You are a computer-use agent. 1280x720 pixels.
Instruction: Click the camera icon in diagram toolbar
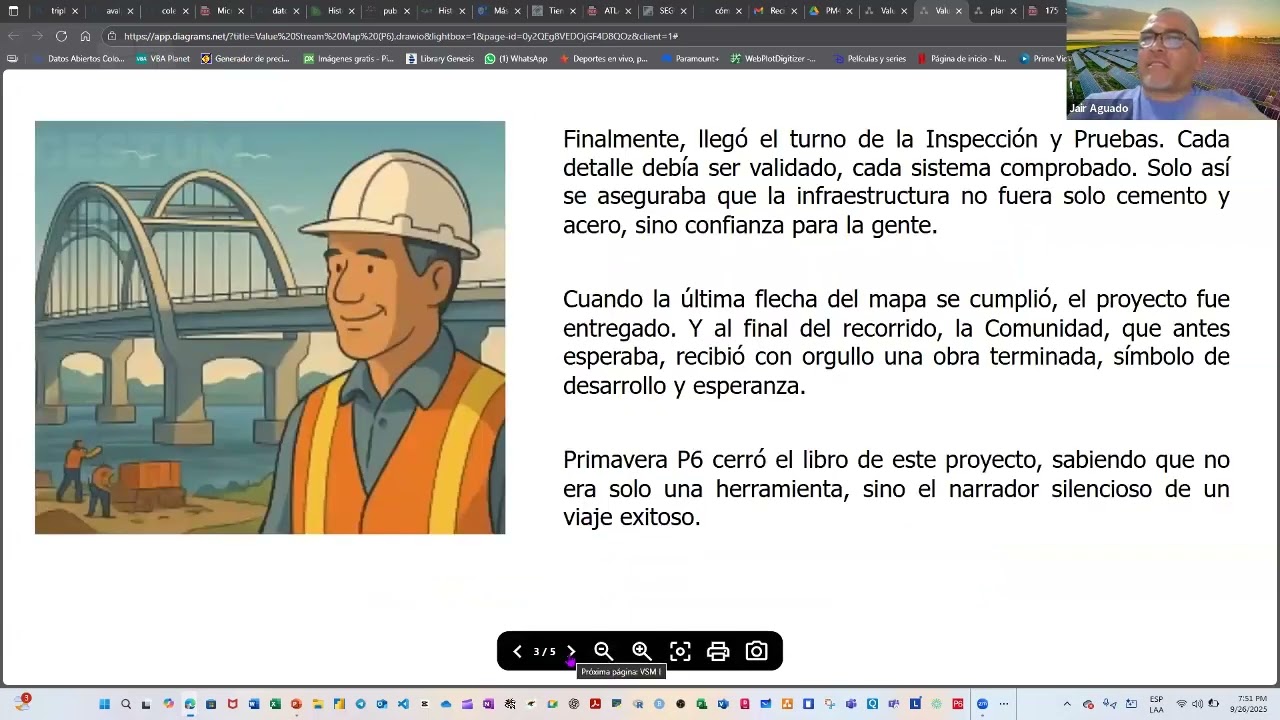pyautogui.click(x=756, y=651)
